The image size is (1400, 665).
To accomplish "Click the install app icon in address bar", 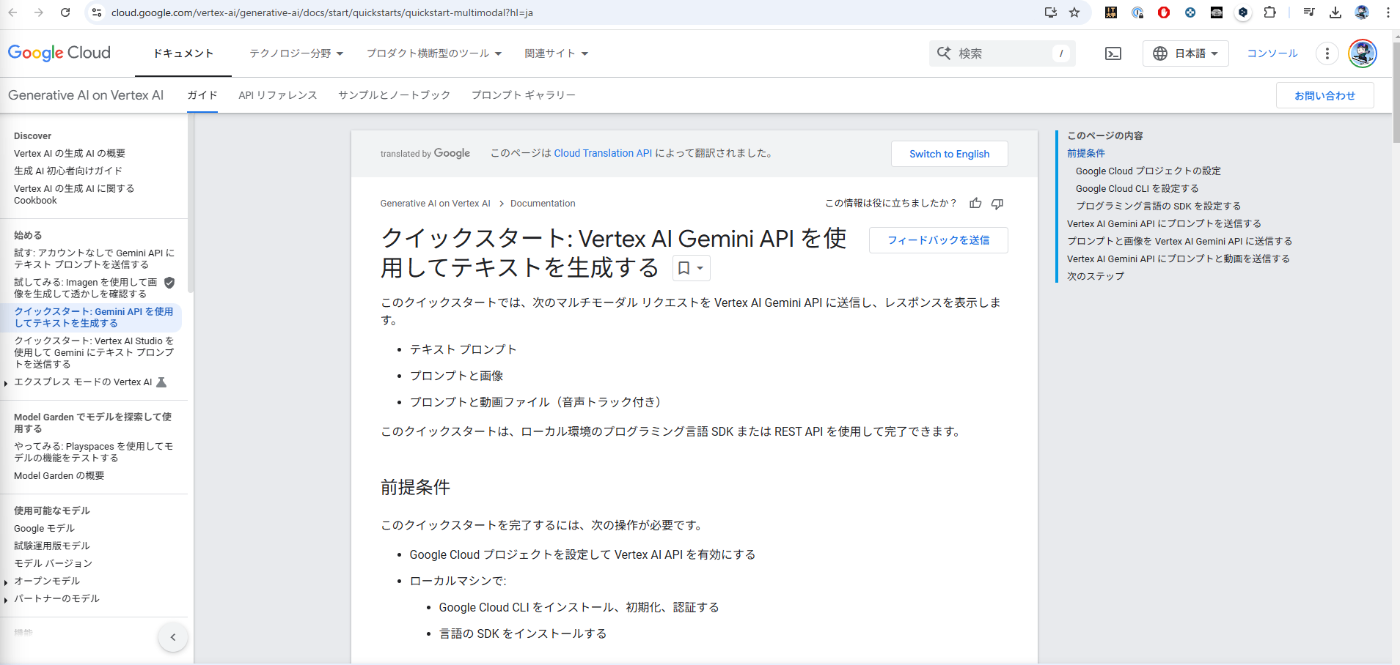I will pos(1050,12).
